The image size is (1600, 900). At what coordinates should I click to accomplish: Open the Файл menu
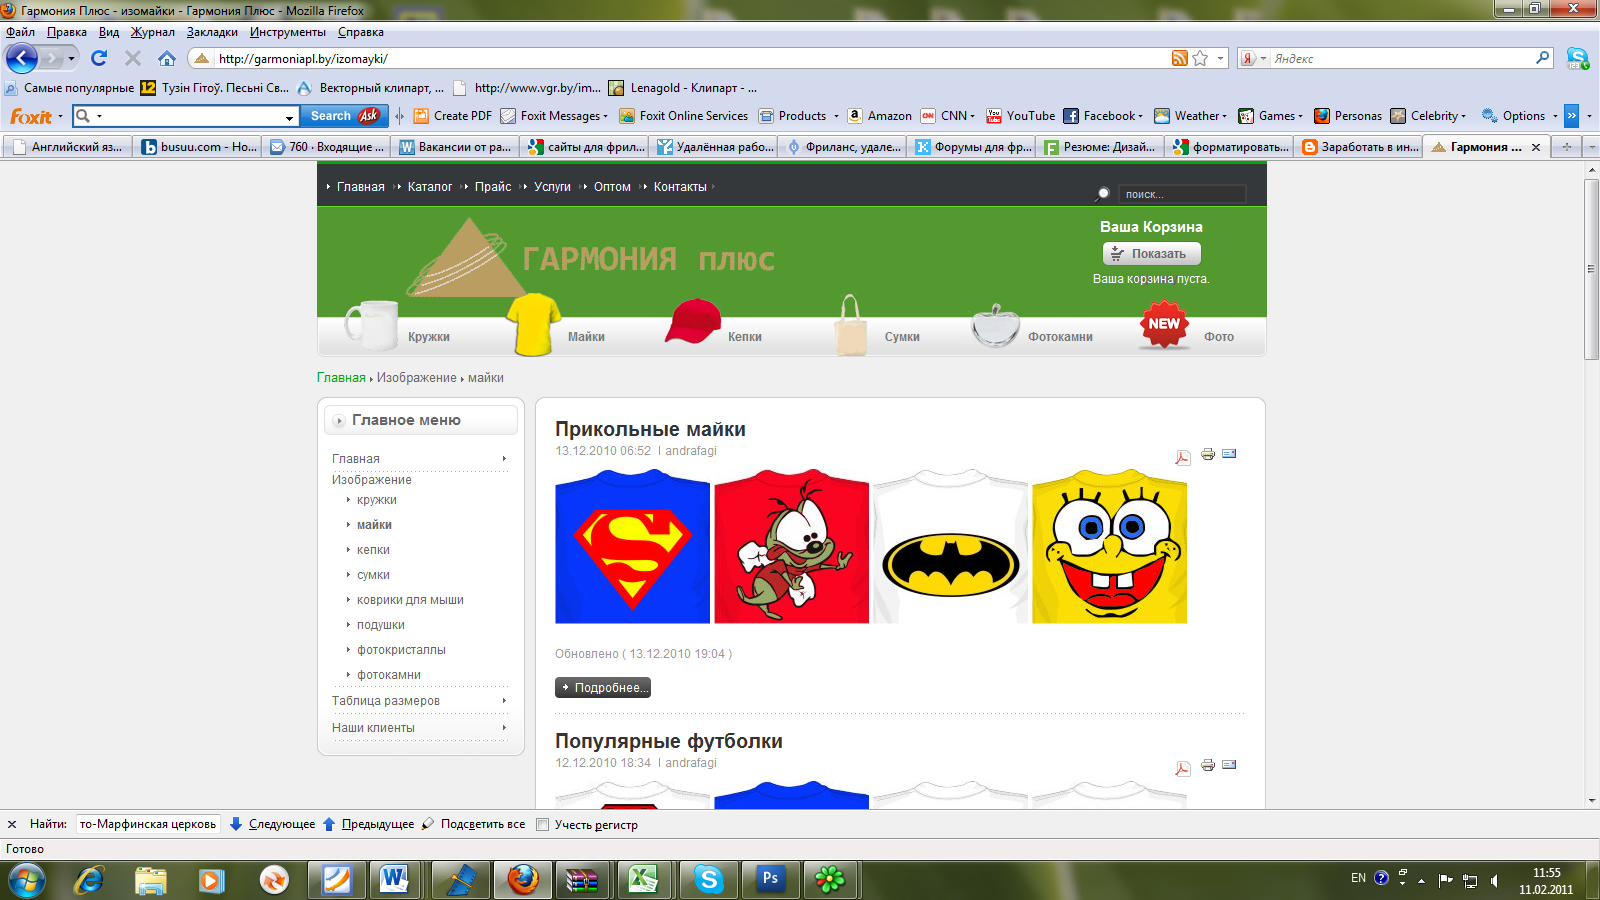[x=20, y=32]
